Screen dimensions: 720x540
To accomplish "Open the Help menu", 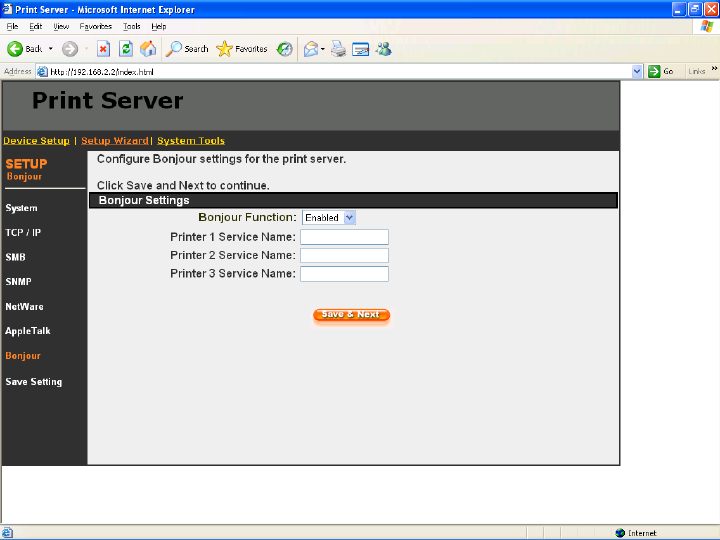I will click(x=158, y=26).
